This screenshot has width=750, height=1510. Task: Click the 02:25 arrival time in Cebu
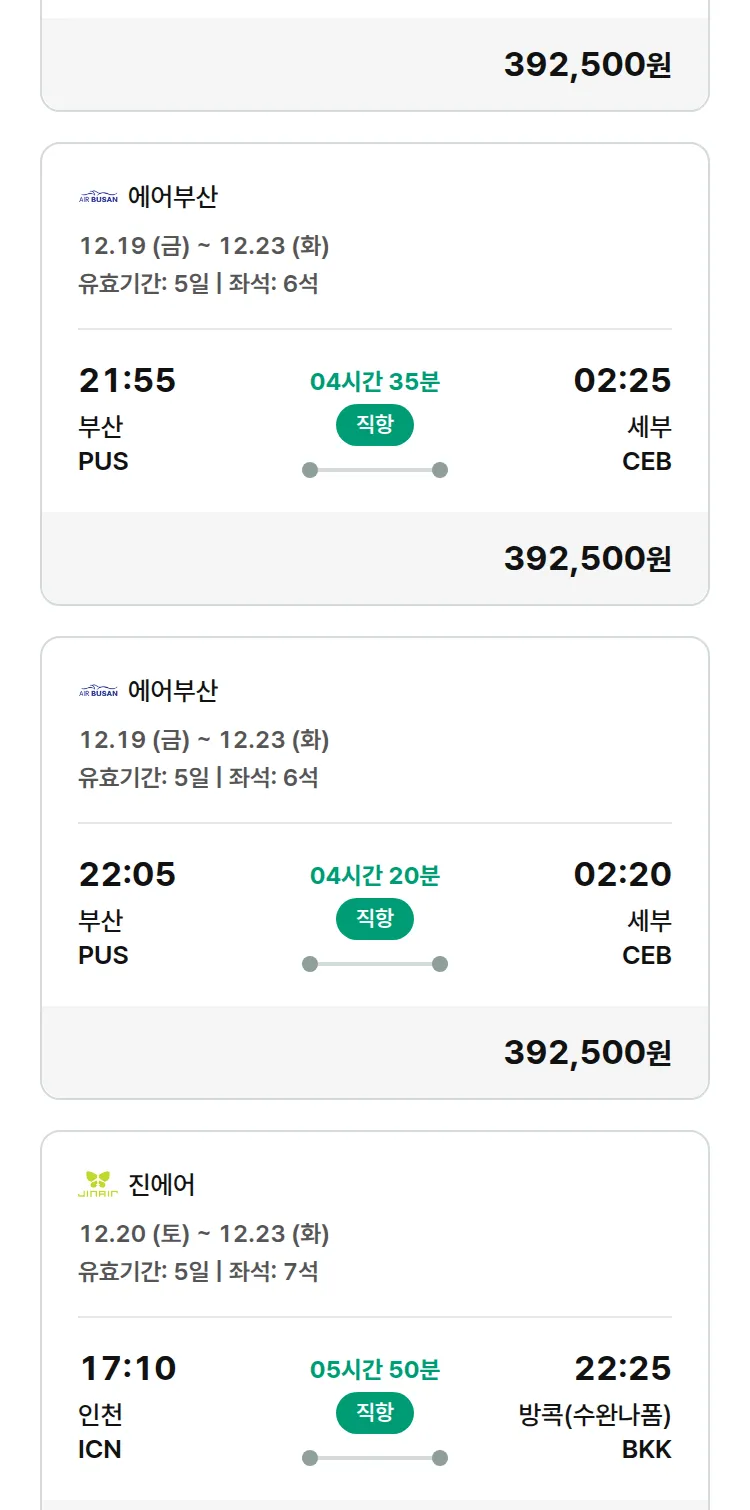(x=622, y=381)
